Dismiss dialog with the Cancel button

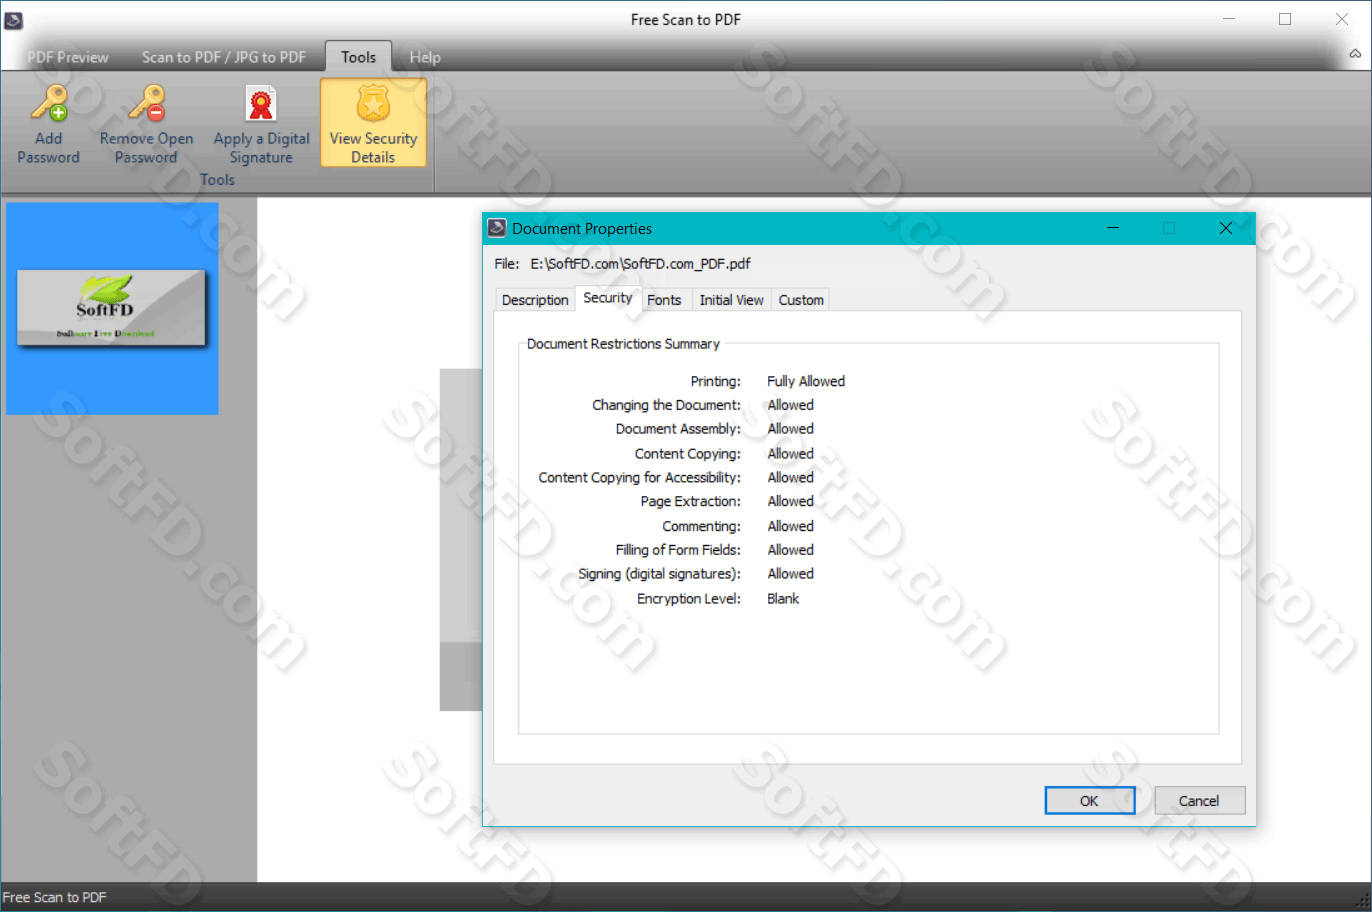point(1199,801)
